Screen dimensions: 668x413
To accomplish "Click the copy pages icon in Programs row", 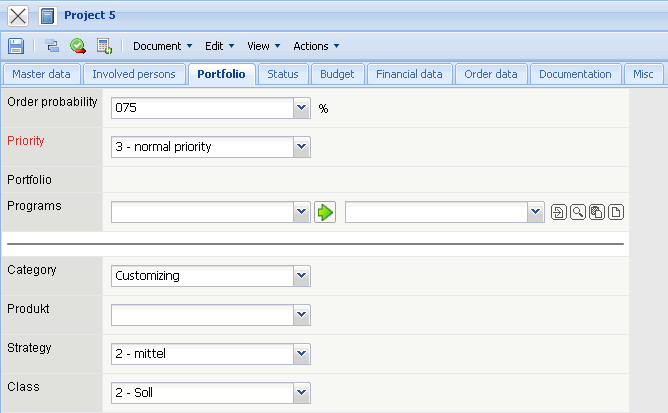I will tap(597, 212).
